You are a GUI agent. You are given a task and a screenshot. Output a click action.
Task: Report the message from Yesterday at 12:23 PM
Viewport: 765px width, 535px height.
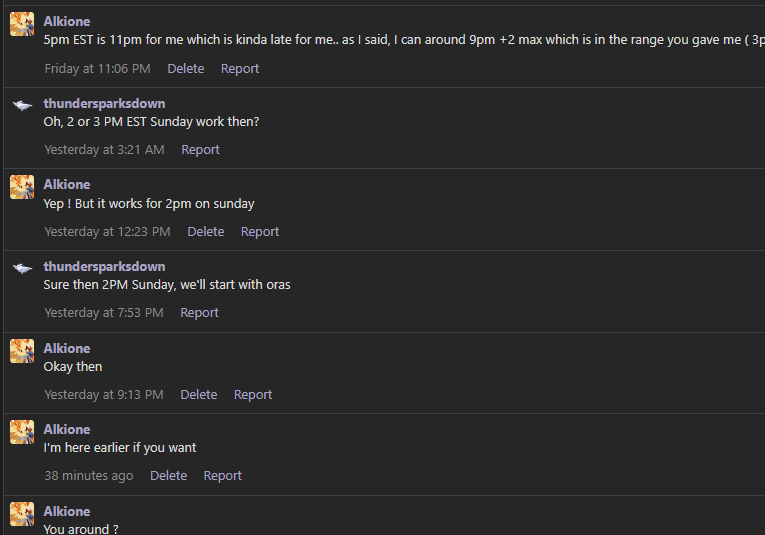[x=260, y=232]
